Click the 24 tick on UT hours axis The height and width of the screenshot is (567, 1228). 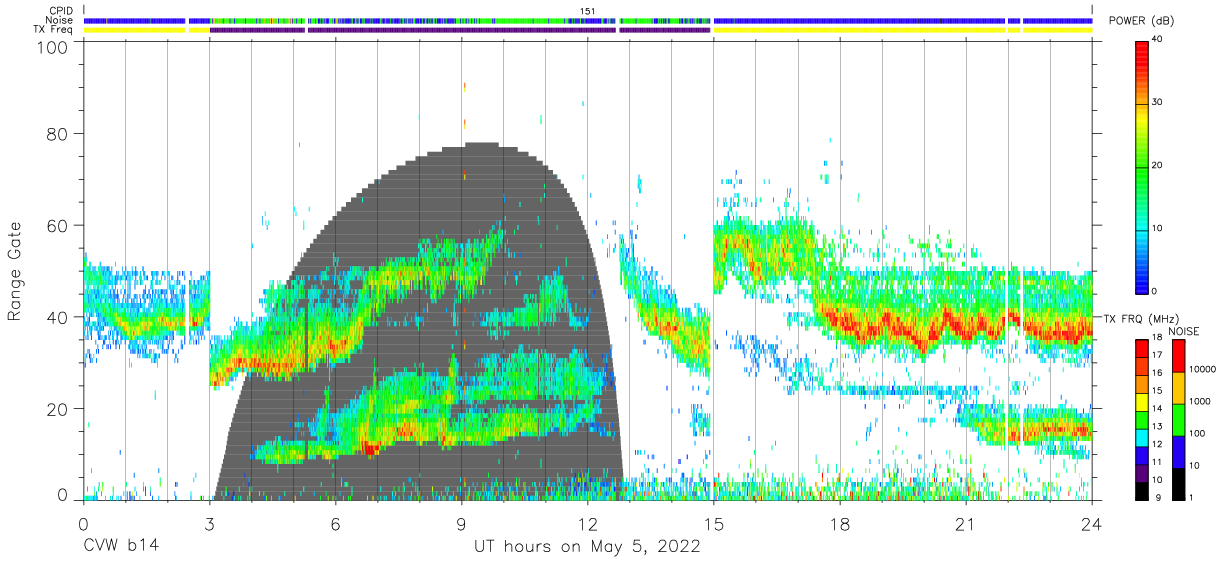point(1092,523)
